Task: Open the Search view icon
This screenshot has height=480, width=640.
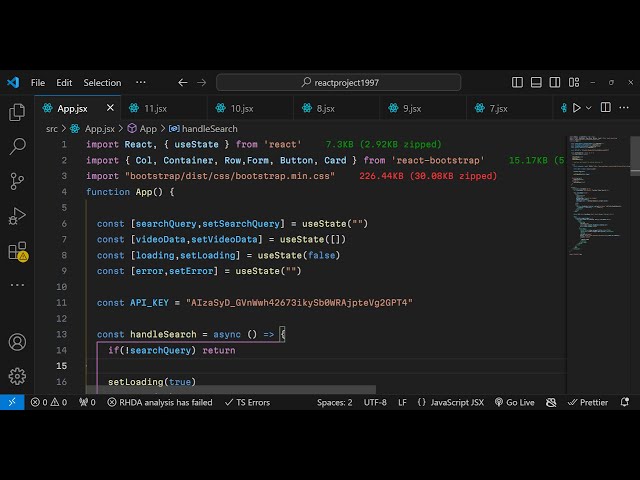Action: coord(17,147)
